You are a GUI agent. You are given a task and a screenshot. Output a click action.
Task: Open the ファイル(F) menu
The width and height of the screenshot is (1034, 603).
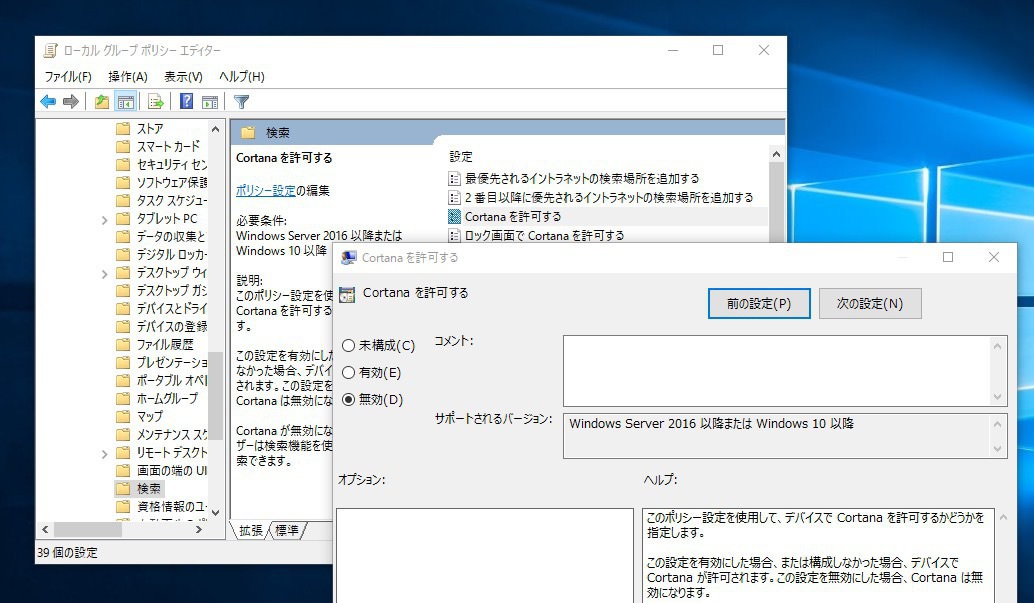tap(68, 77)
